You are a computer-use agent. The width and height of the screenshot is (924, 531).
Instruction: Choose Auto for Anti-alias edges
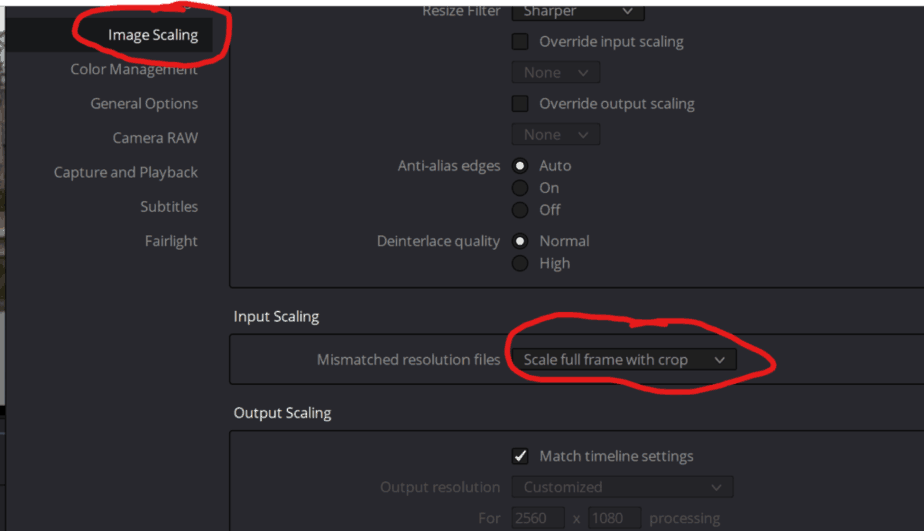tap(520, 166)
